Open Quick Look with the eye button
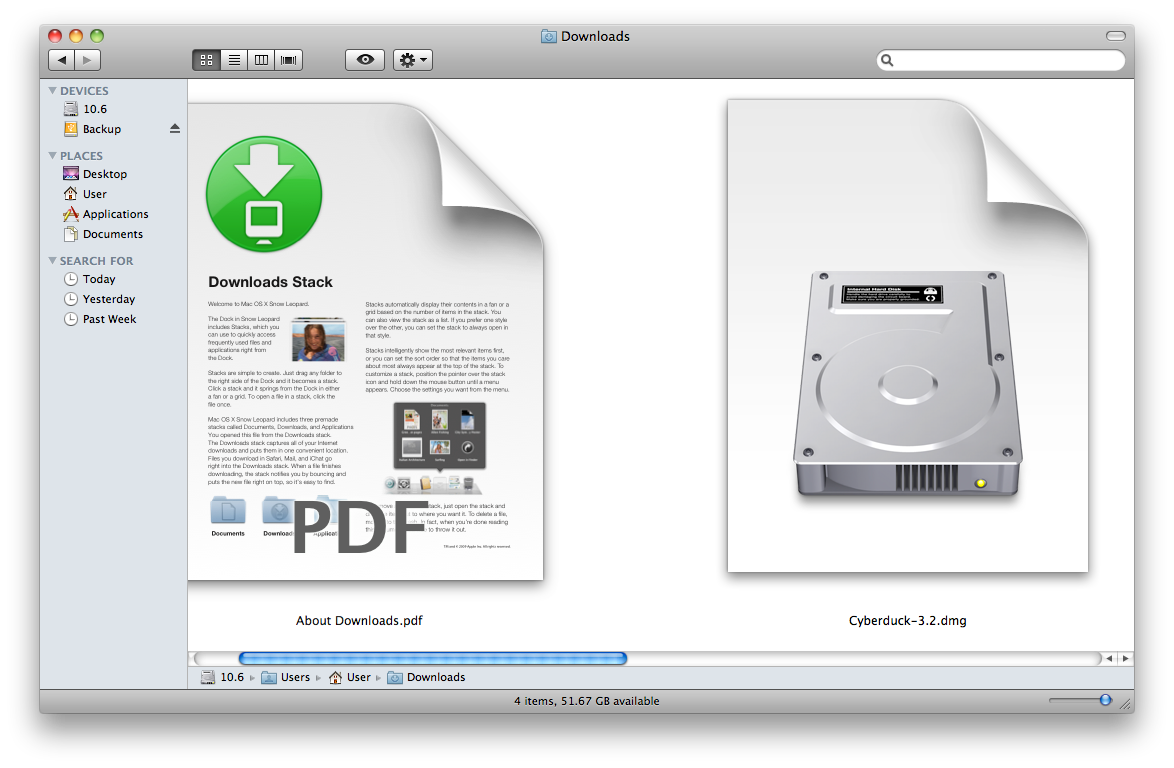Viewport: 1174px width, 768px height. click(365, 60)
